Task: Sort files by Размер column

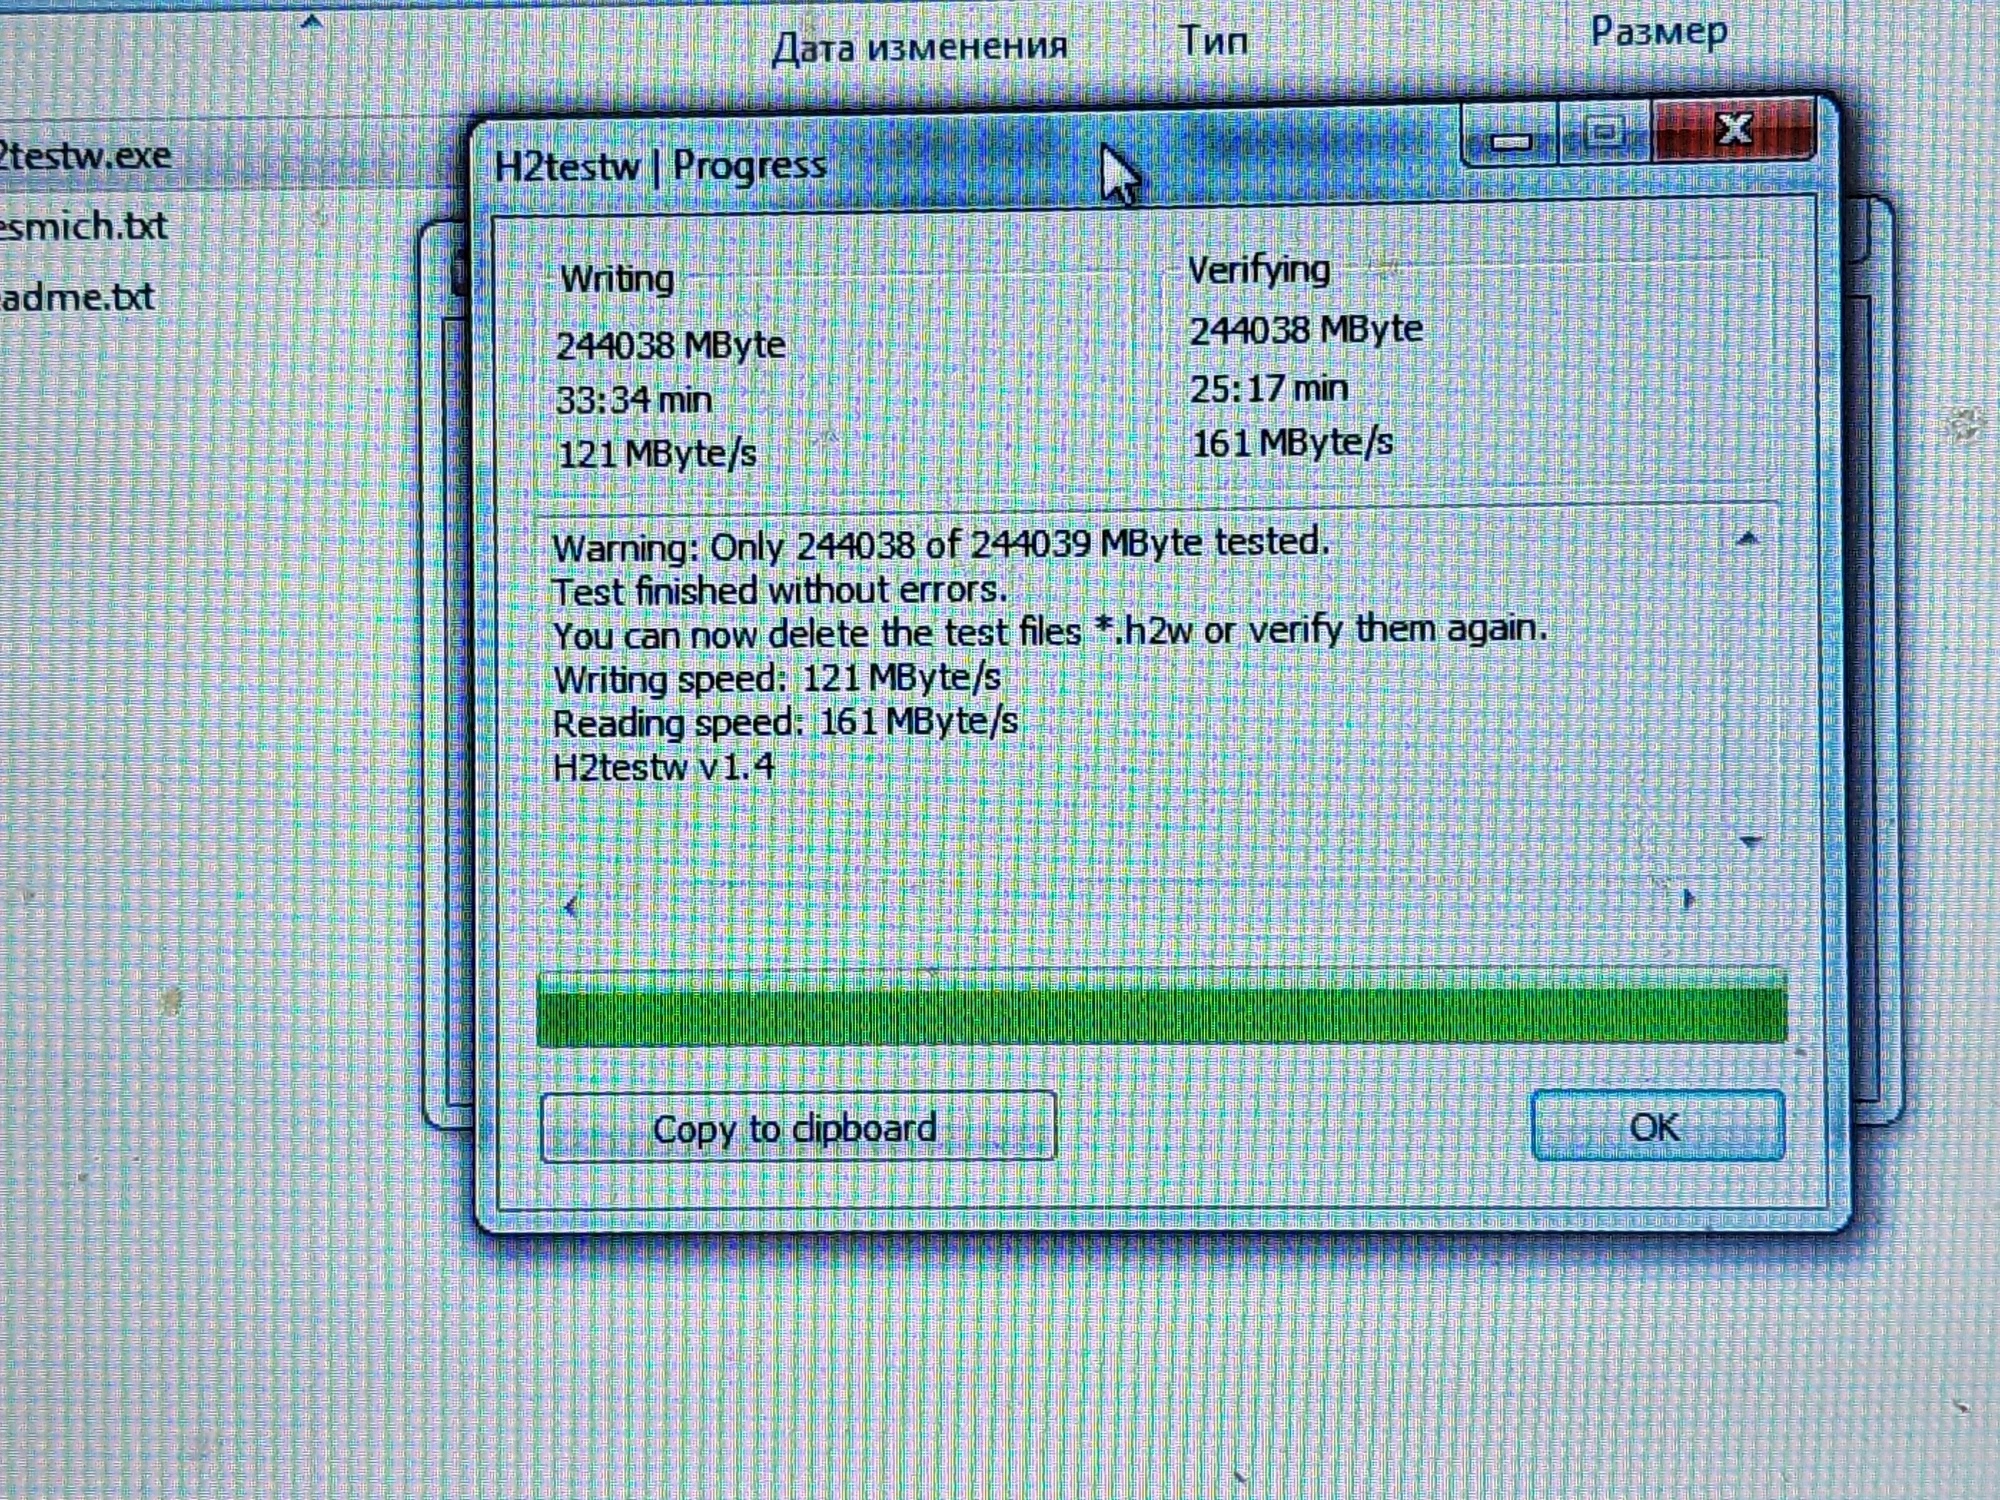Action: pyautogui.click(x=1658, y=33)
